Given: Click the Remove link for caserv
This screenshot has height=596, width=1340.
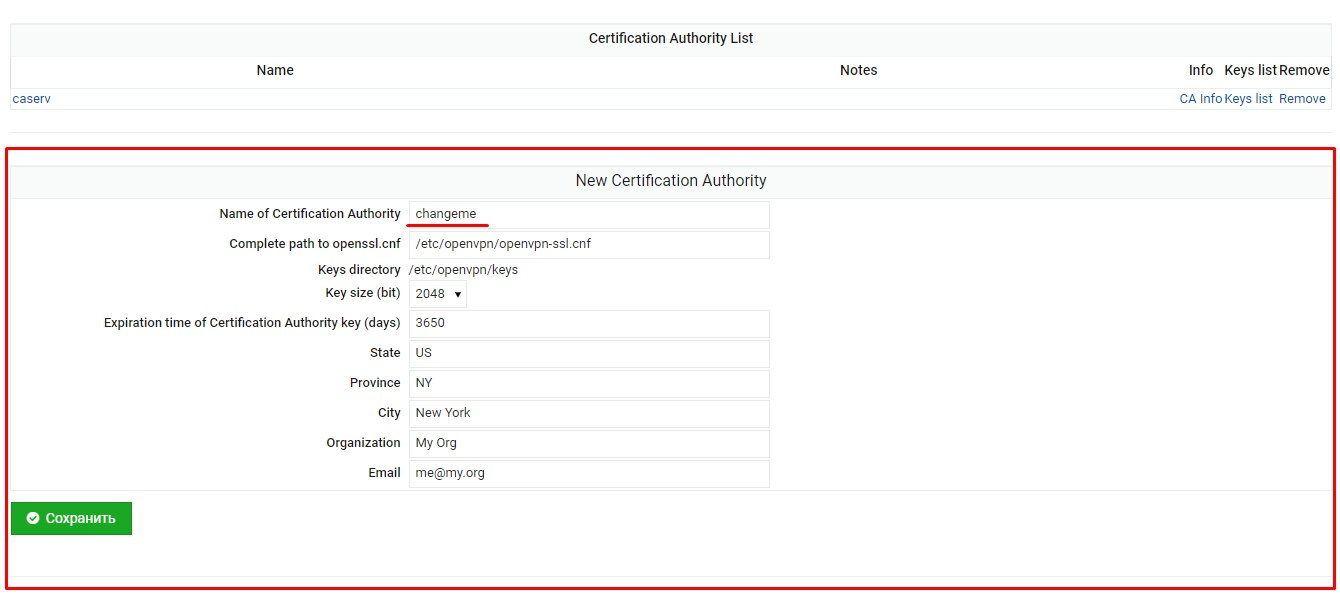Looking at the screenshot, I should [1302, 99].
